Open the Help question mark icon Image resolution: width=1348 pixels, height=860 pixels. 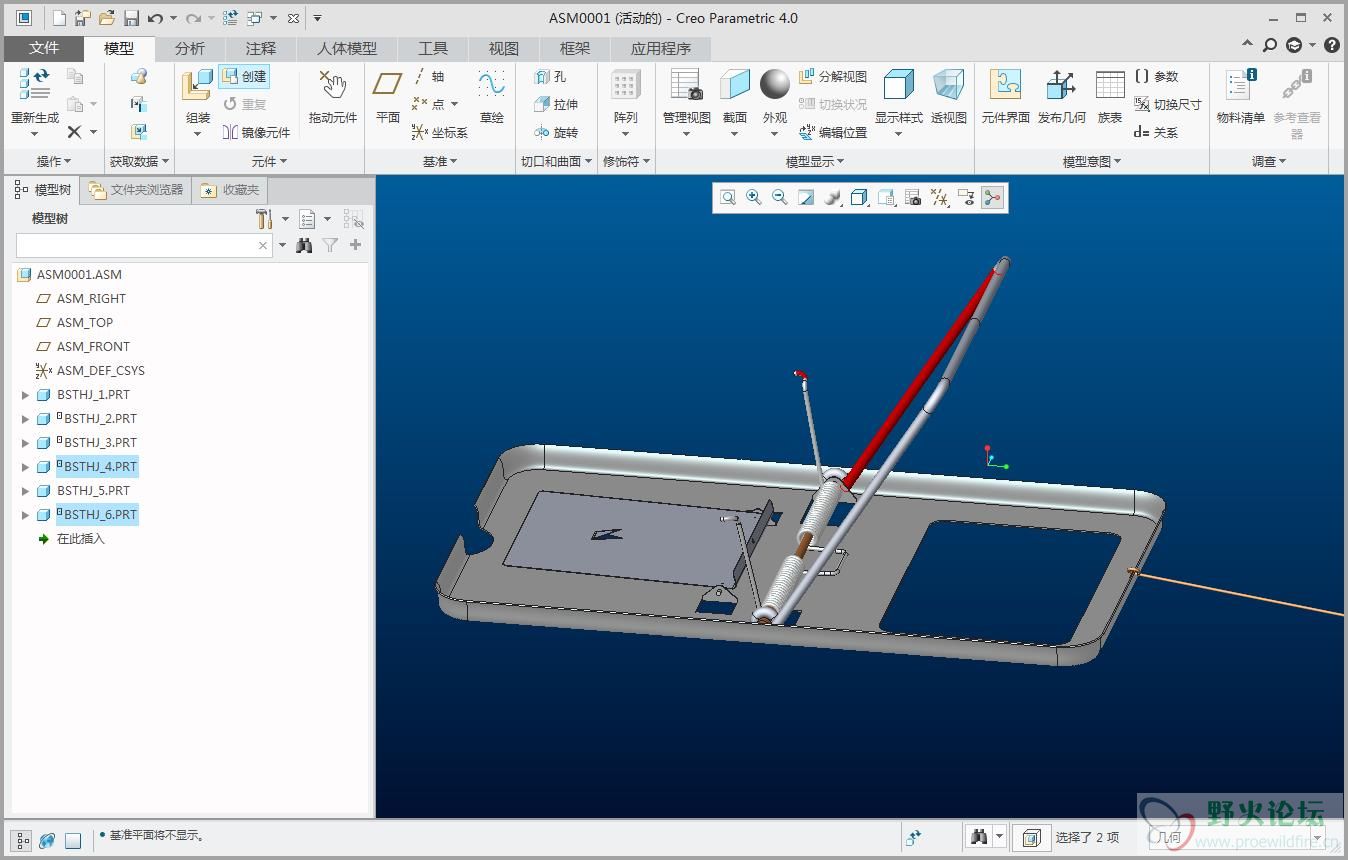[1331, 45]
